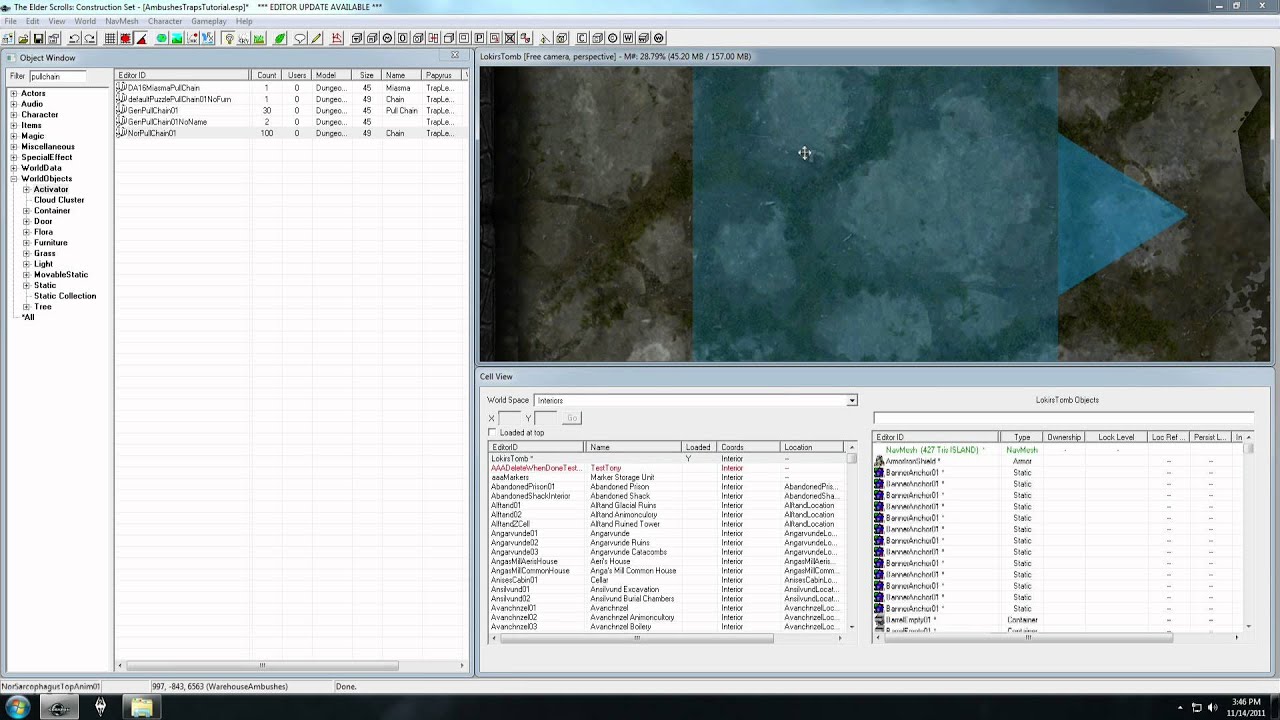The height and width of the screenshot is (720, 1280).
Task: Click the green globe world icon
Action: [161, 38]
